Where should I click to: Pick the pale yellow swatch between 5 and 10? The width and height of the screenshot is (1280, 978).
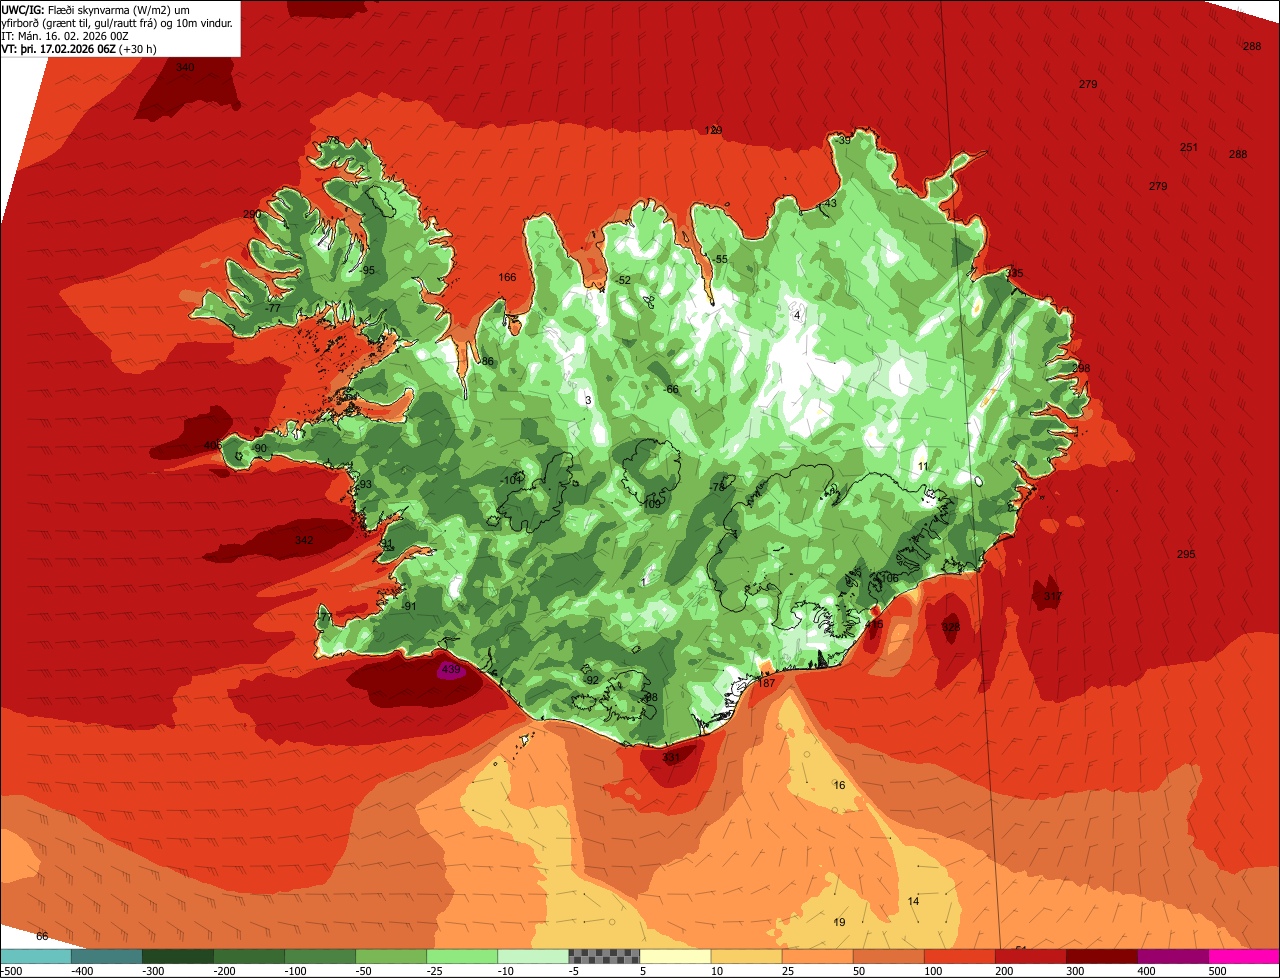pos(675,956)
